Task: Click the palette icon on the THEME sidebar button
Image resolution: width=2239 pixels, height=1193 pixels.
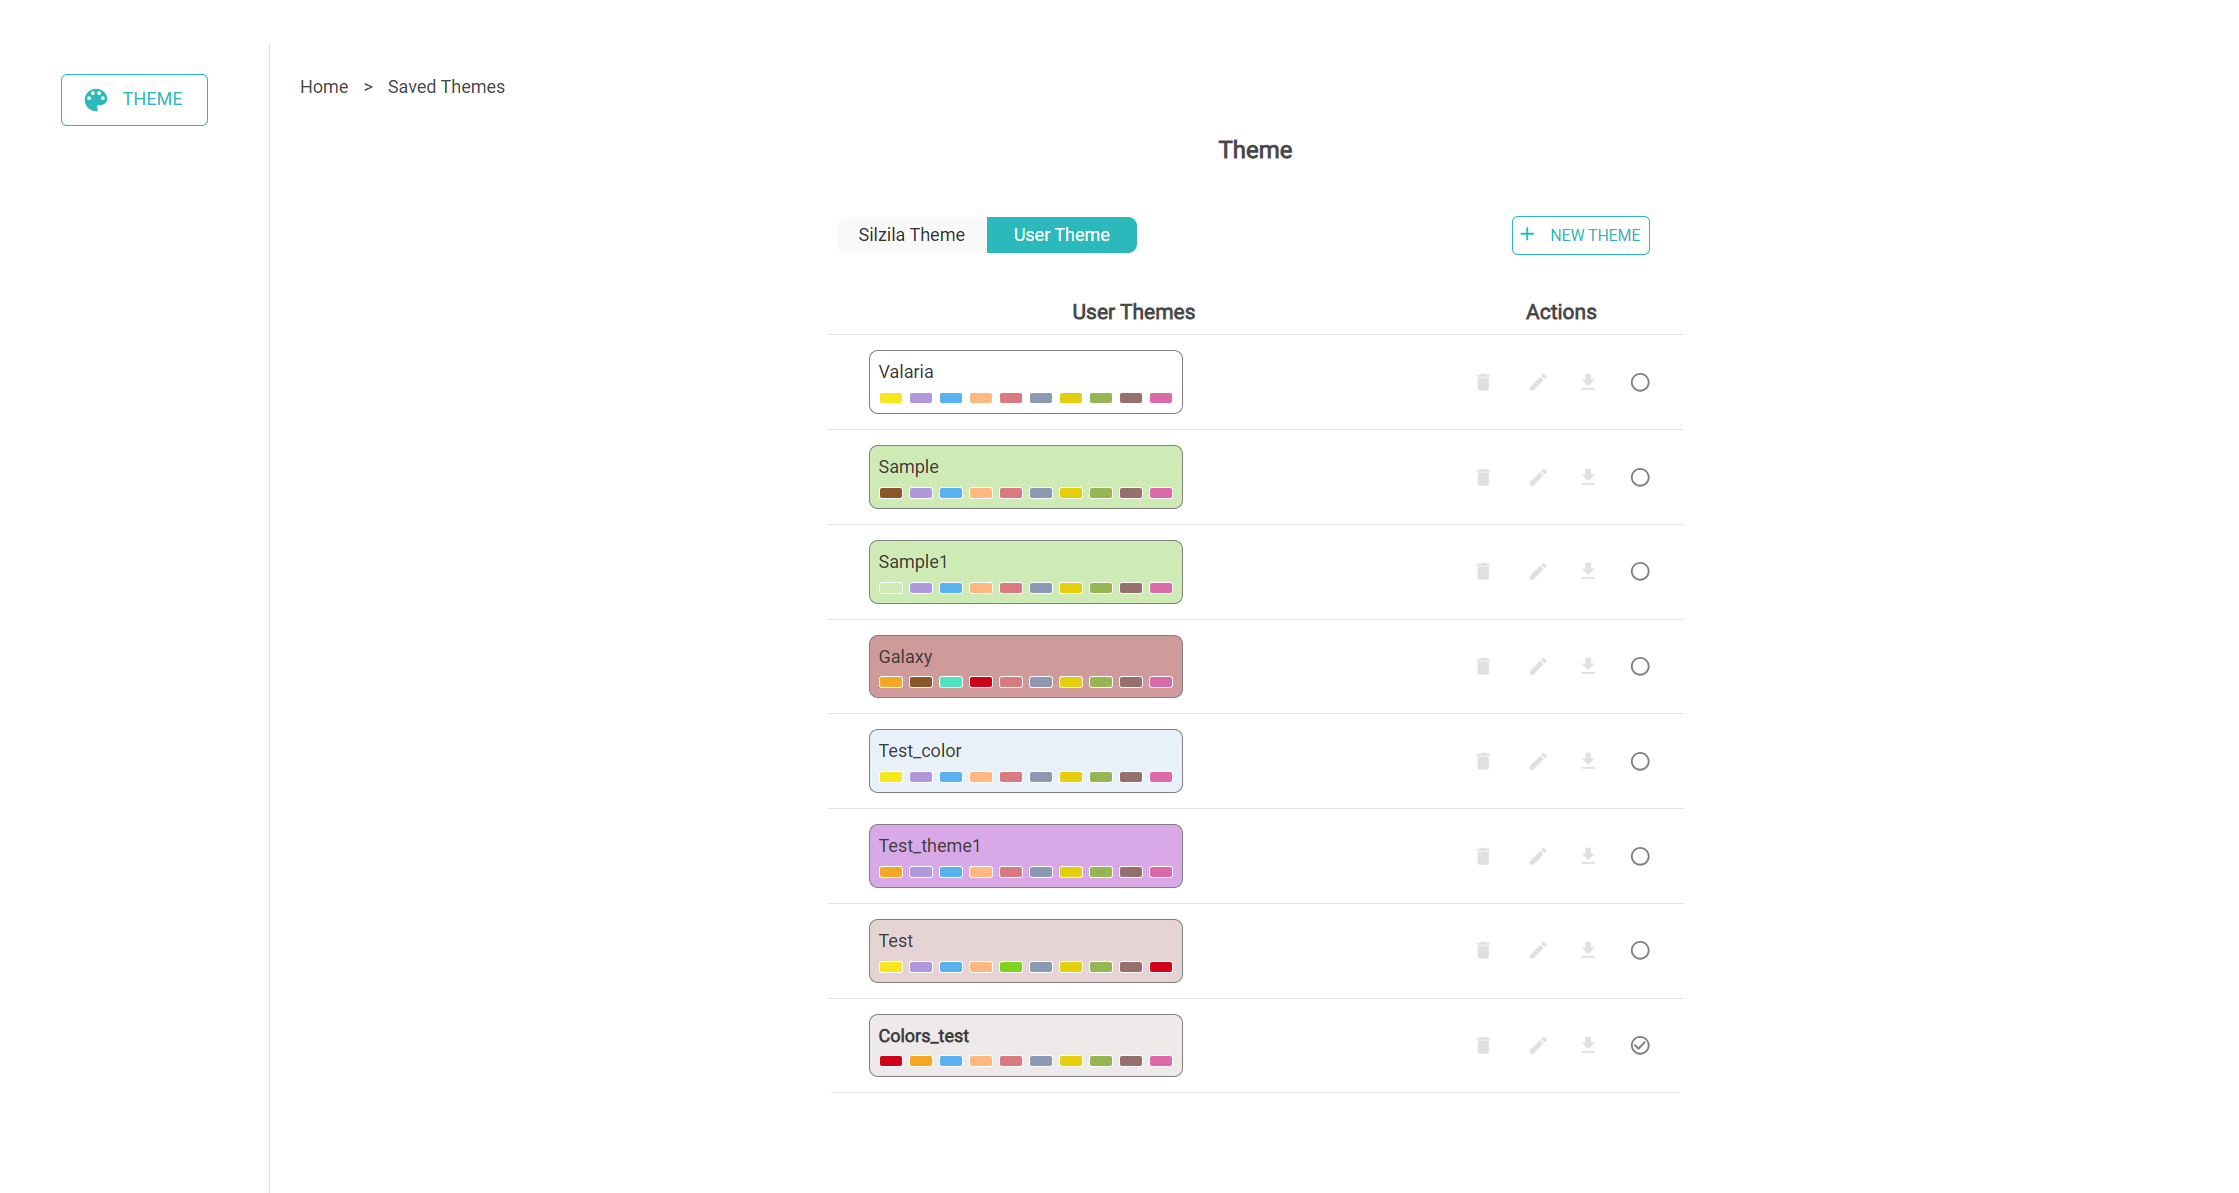Action: [96, 99]
